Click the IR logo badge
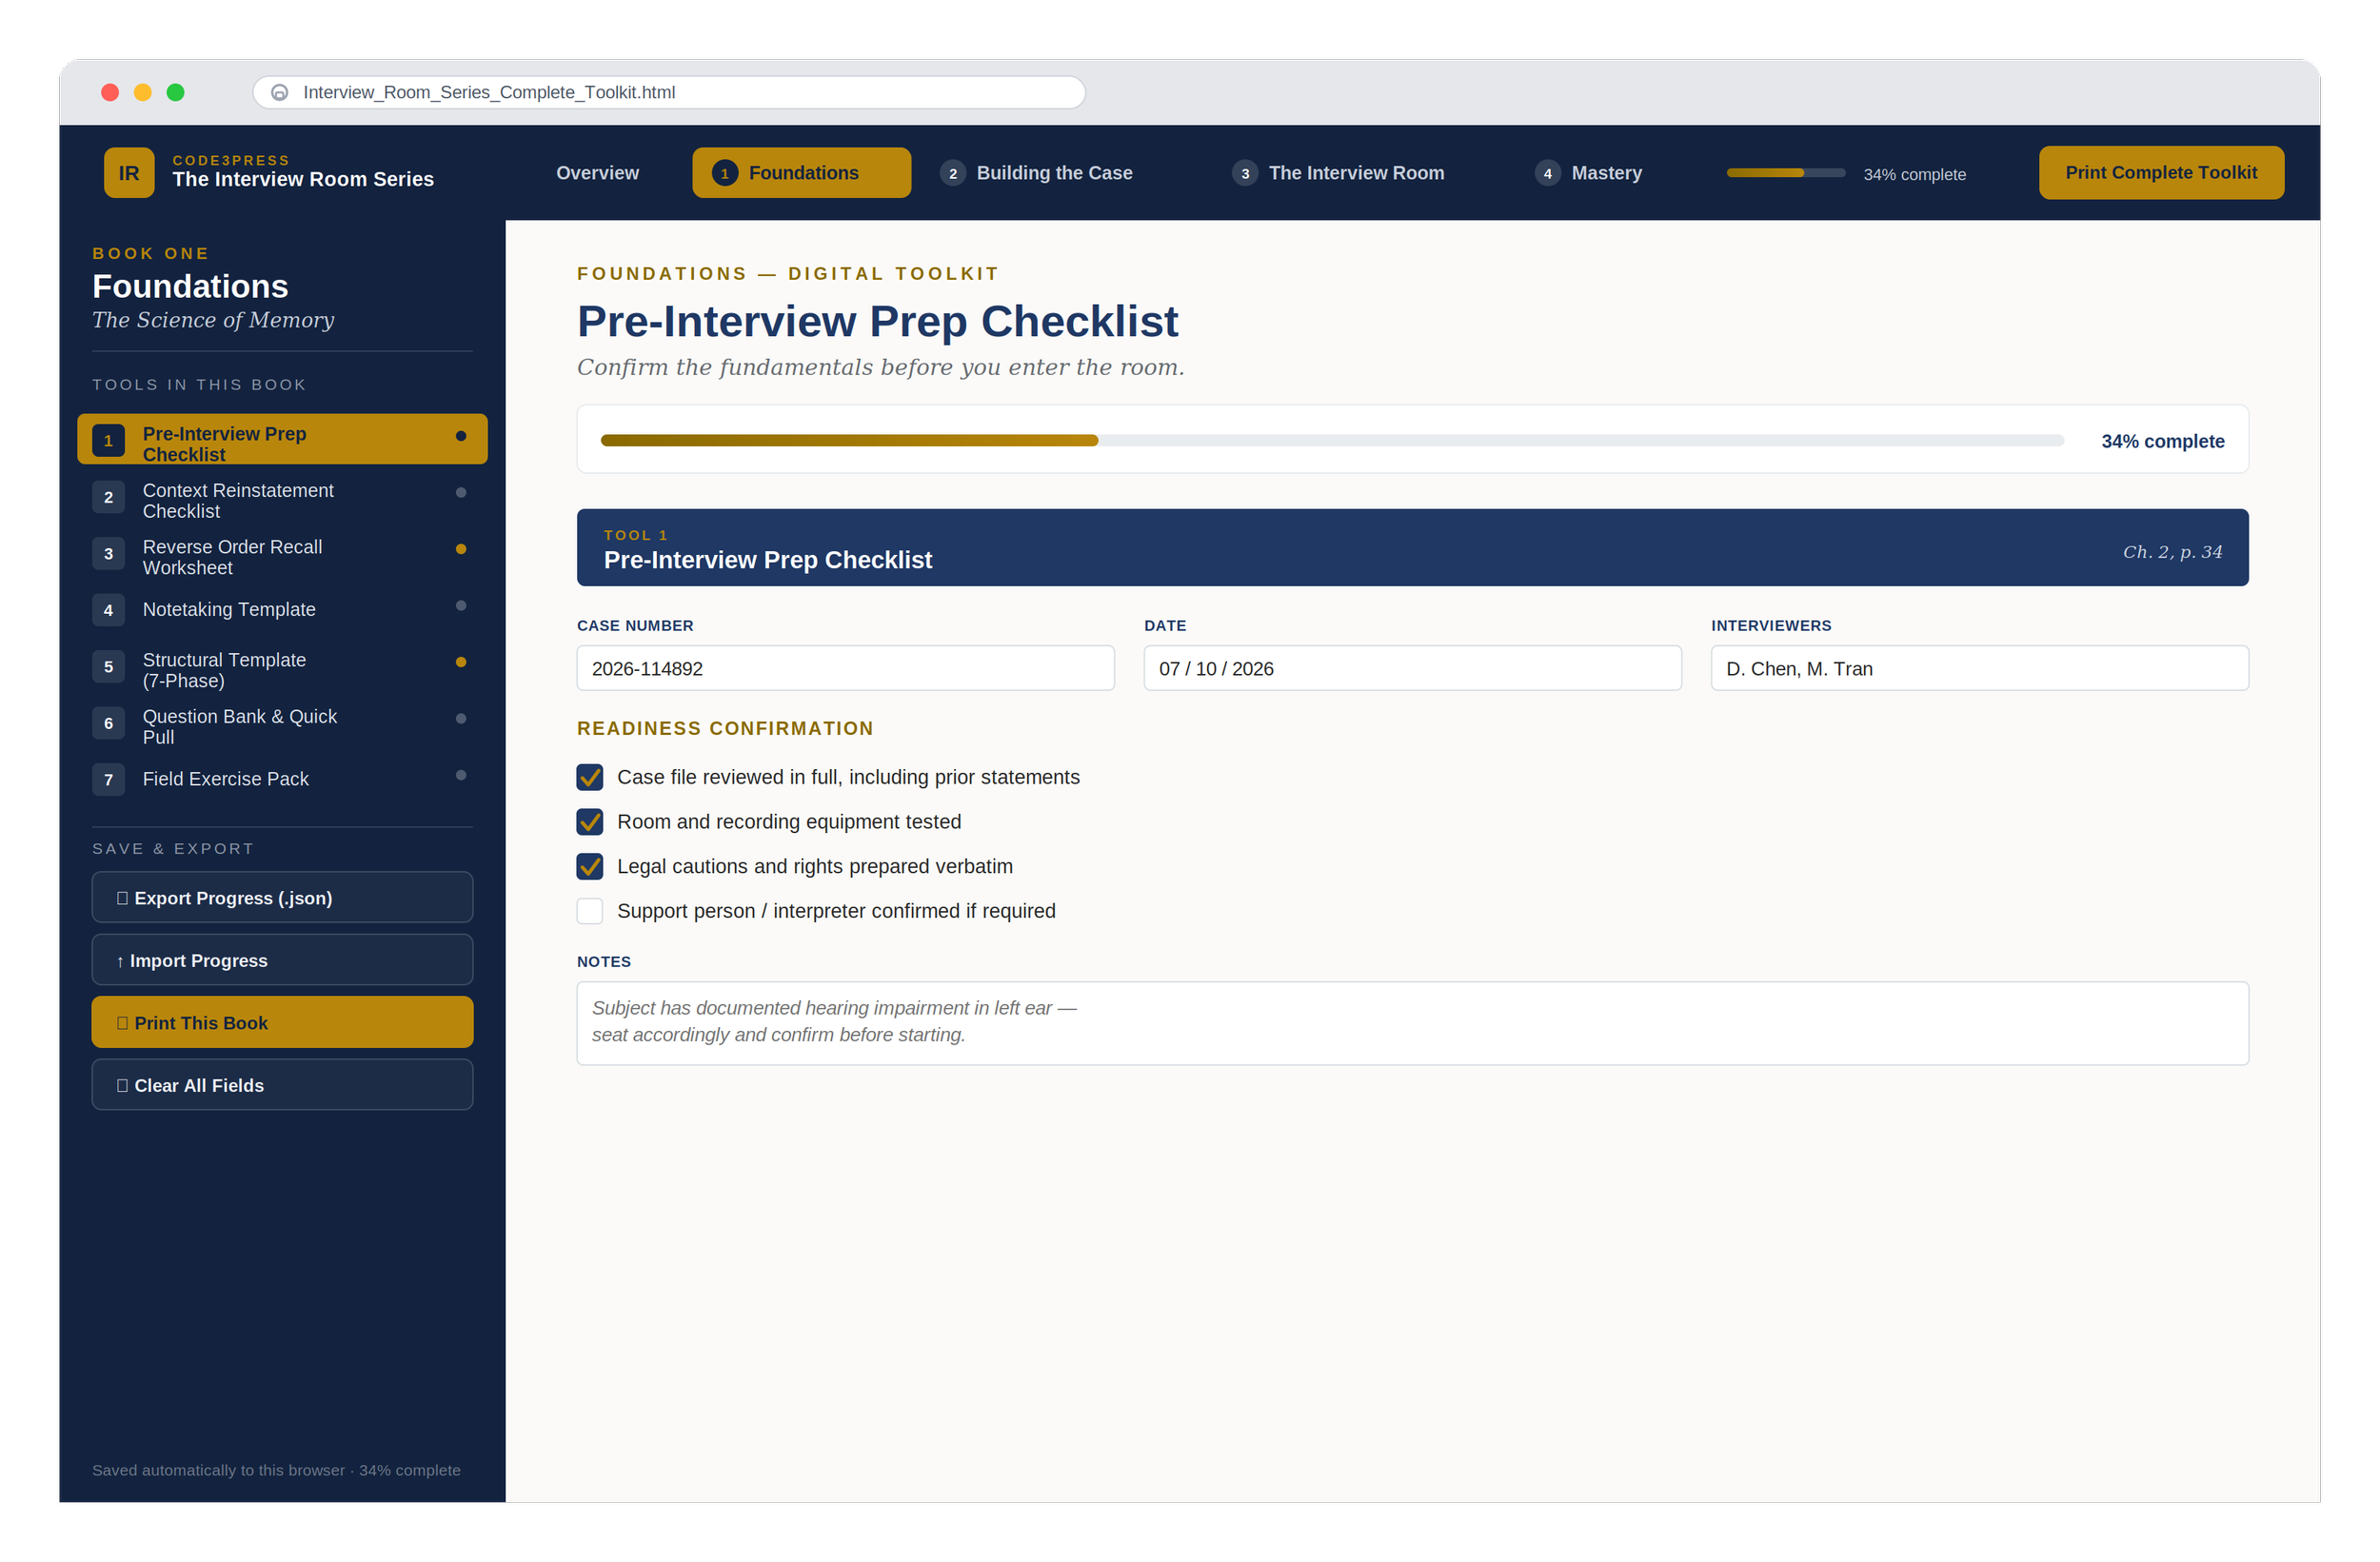This screenshot has width=2380, height=1562. [x=129, y=173]
